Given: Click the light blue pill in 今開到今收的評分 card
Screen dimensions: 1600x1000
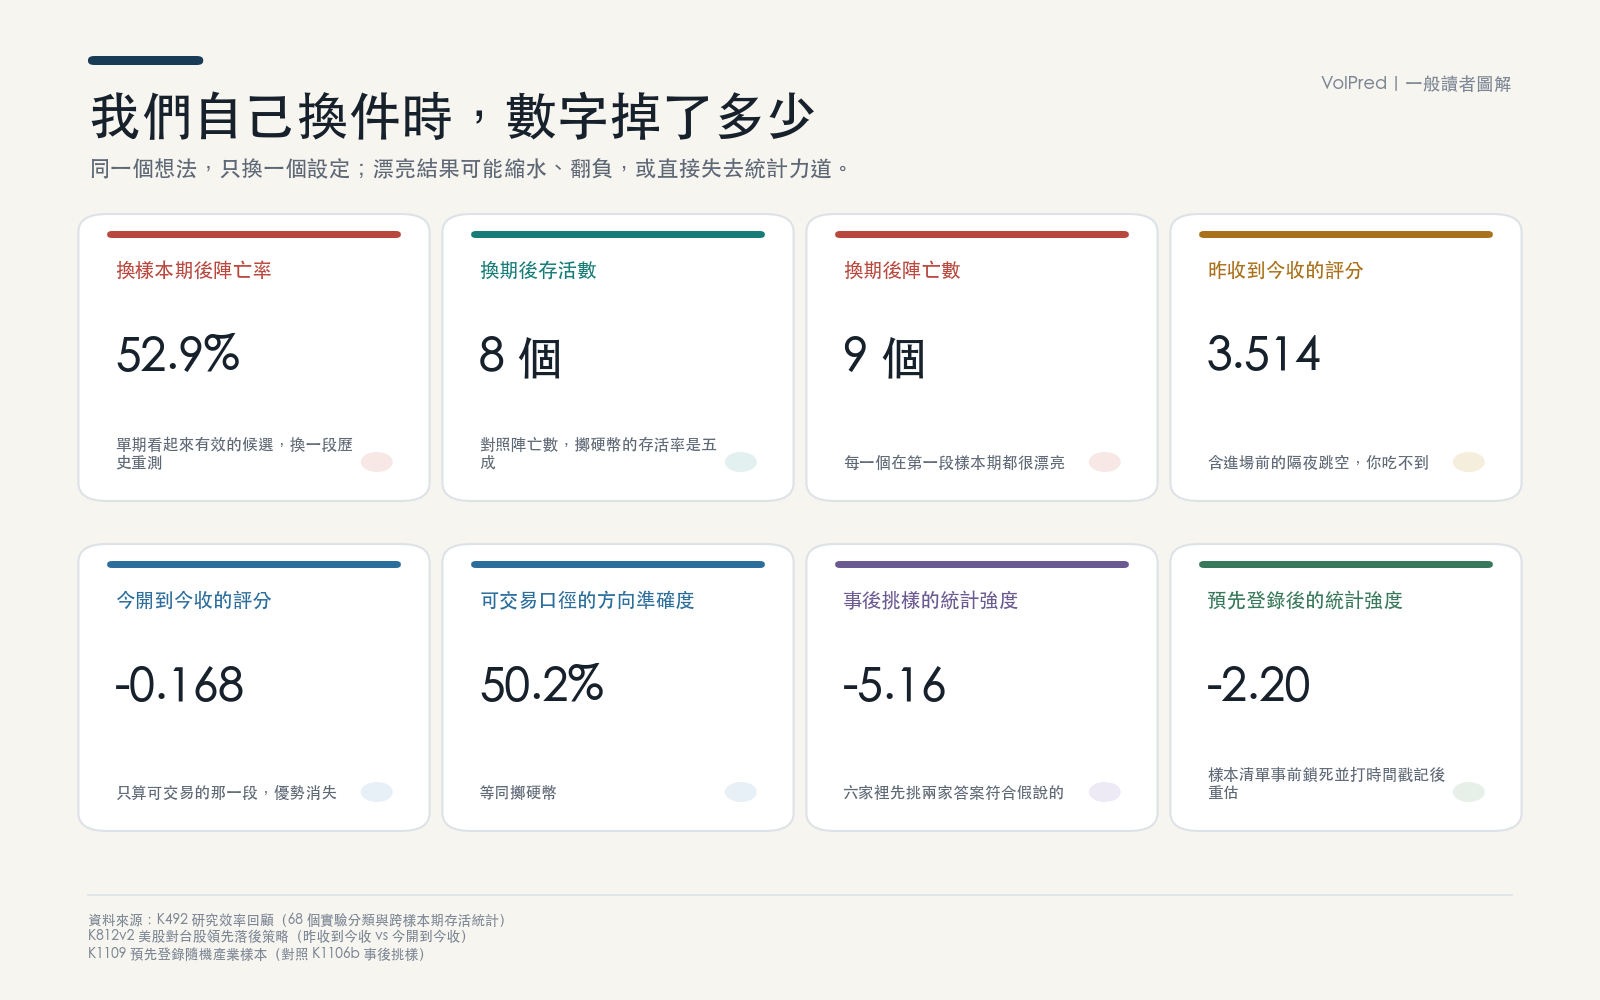Looking at the screenshot, I should click(x=377, y=792).
